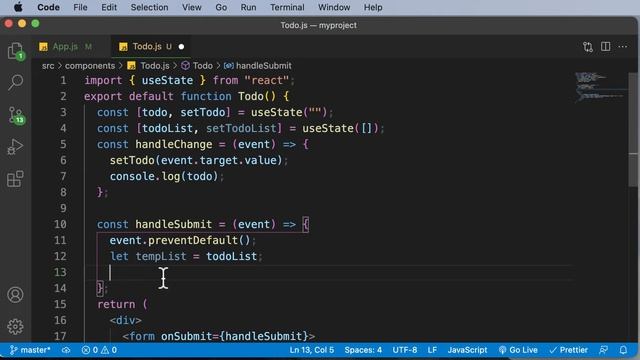Click the handleSubmit breadcrumb
640x360 pixels.
coord(258,66)
